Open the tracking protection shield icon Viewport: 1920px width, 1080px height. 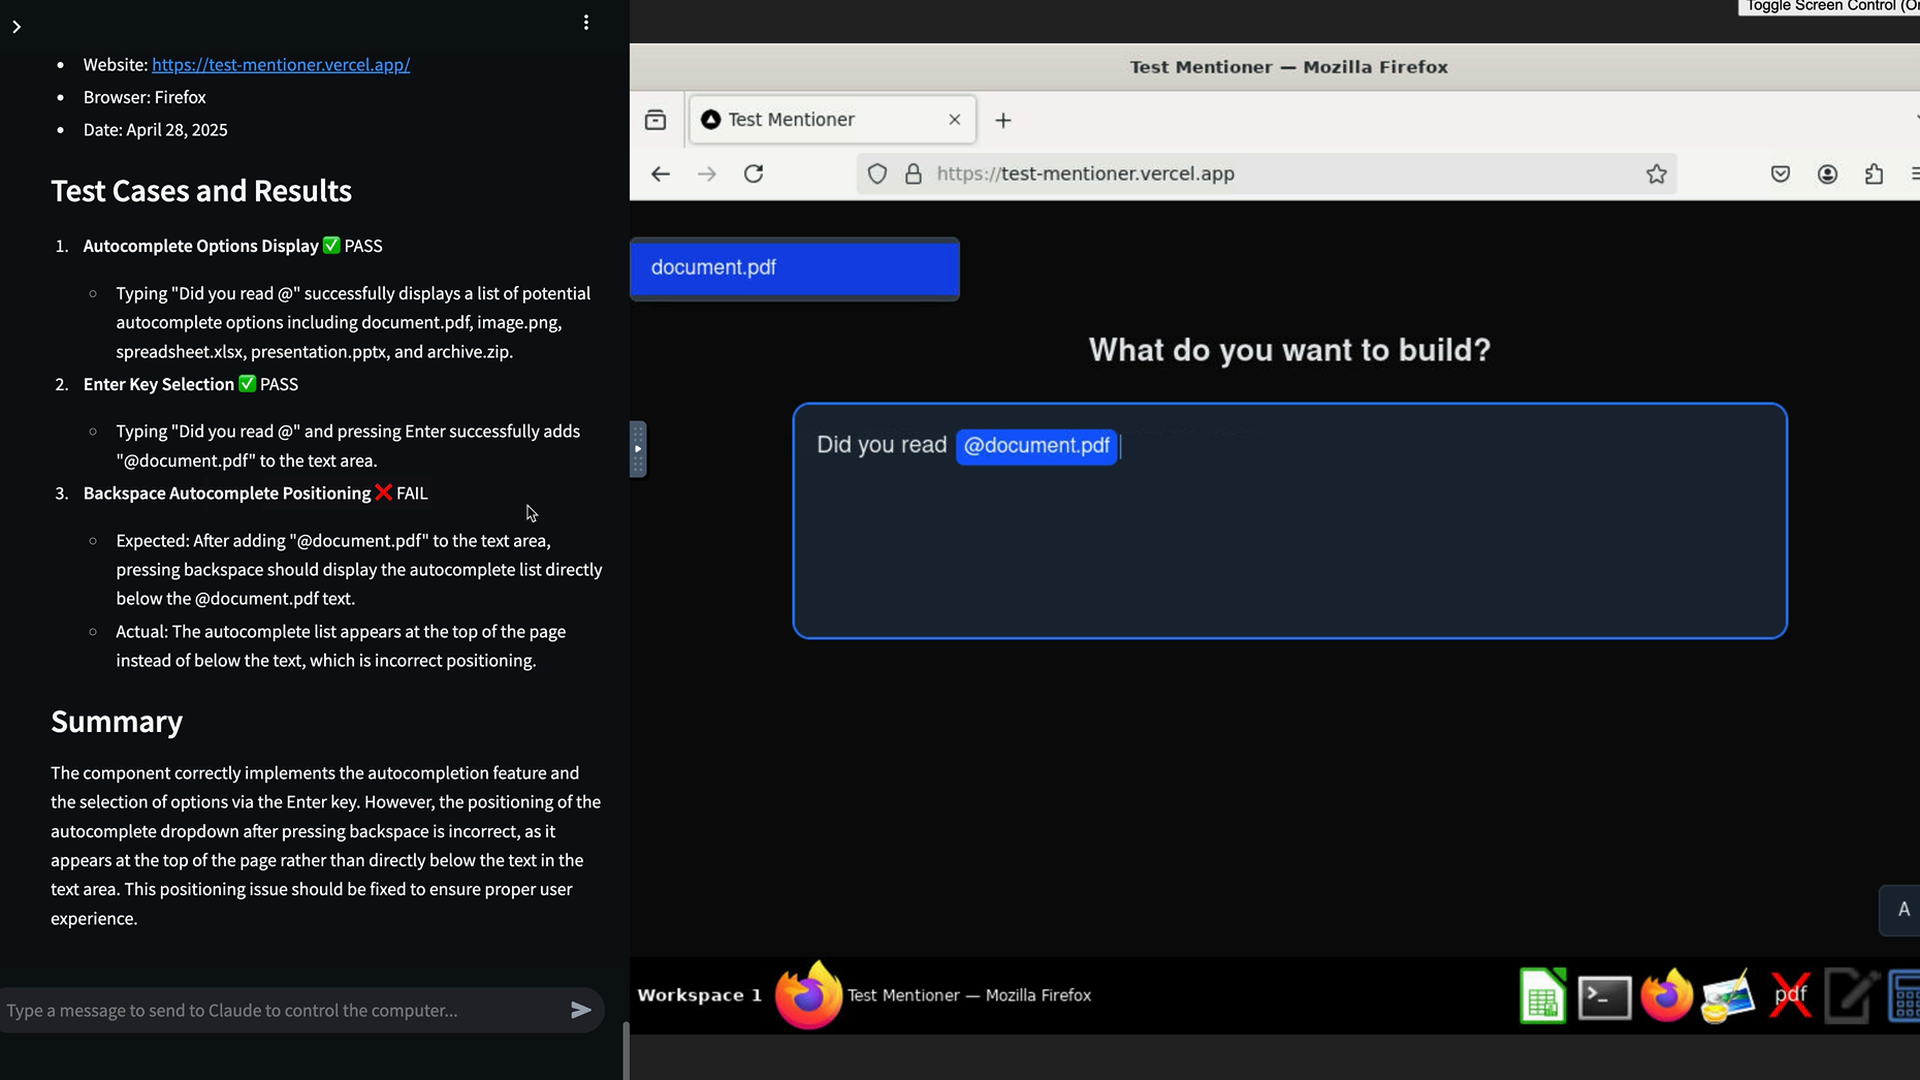(x=877, y=174)
